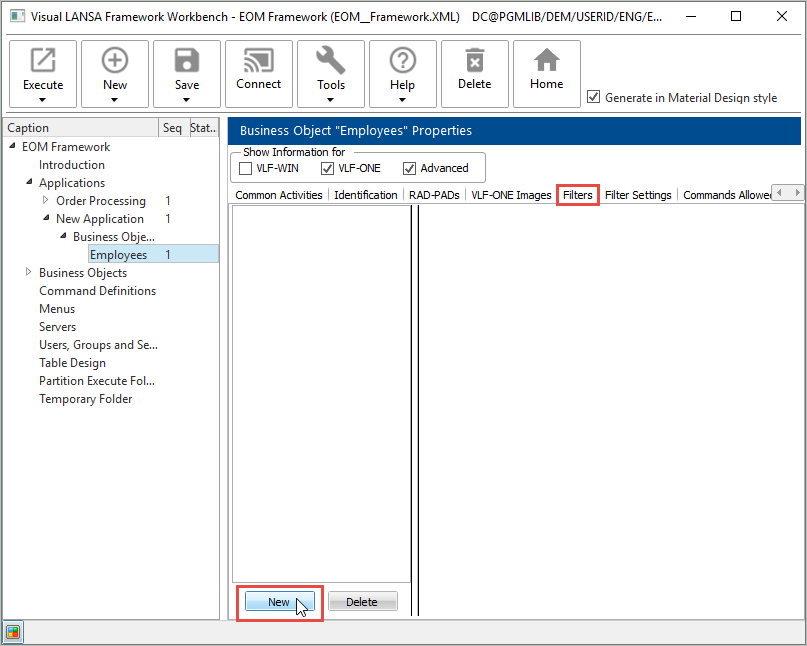The image size is (807, 646).
Task: Click the empty filters list box
Action: pos(321,393)
